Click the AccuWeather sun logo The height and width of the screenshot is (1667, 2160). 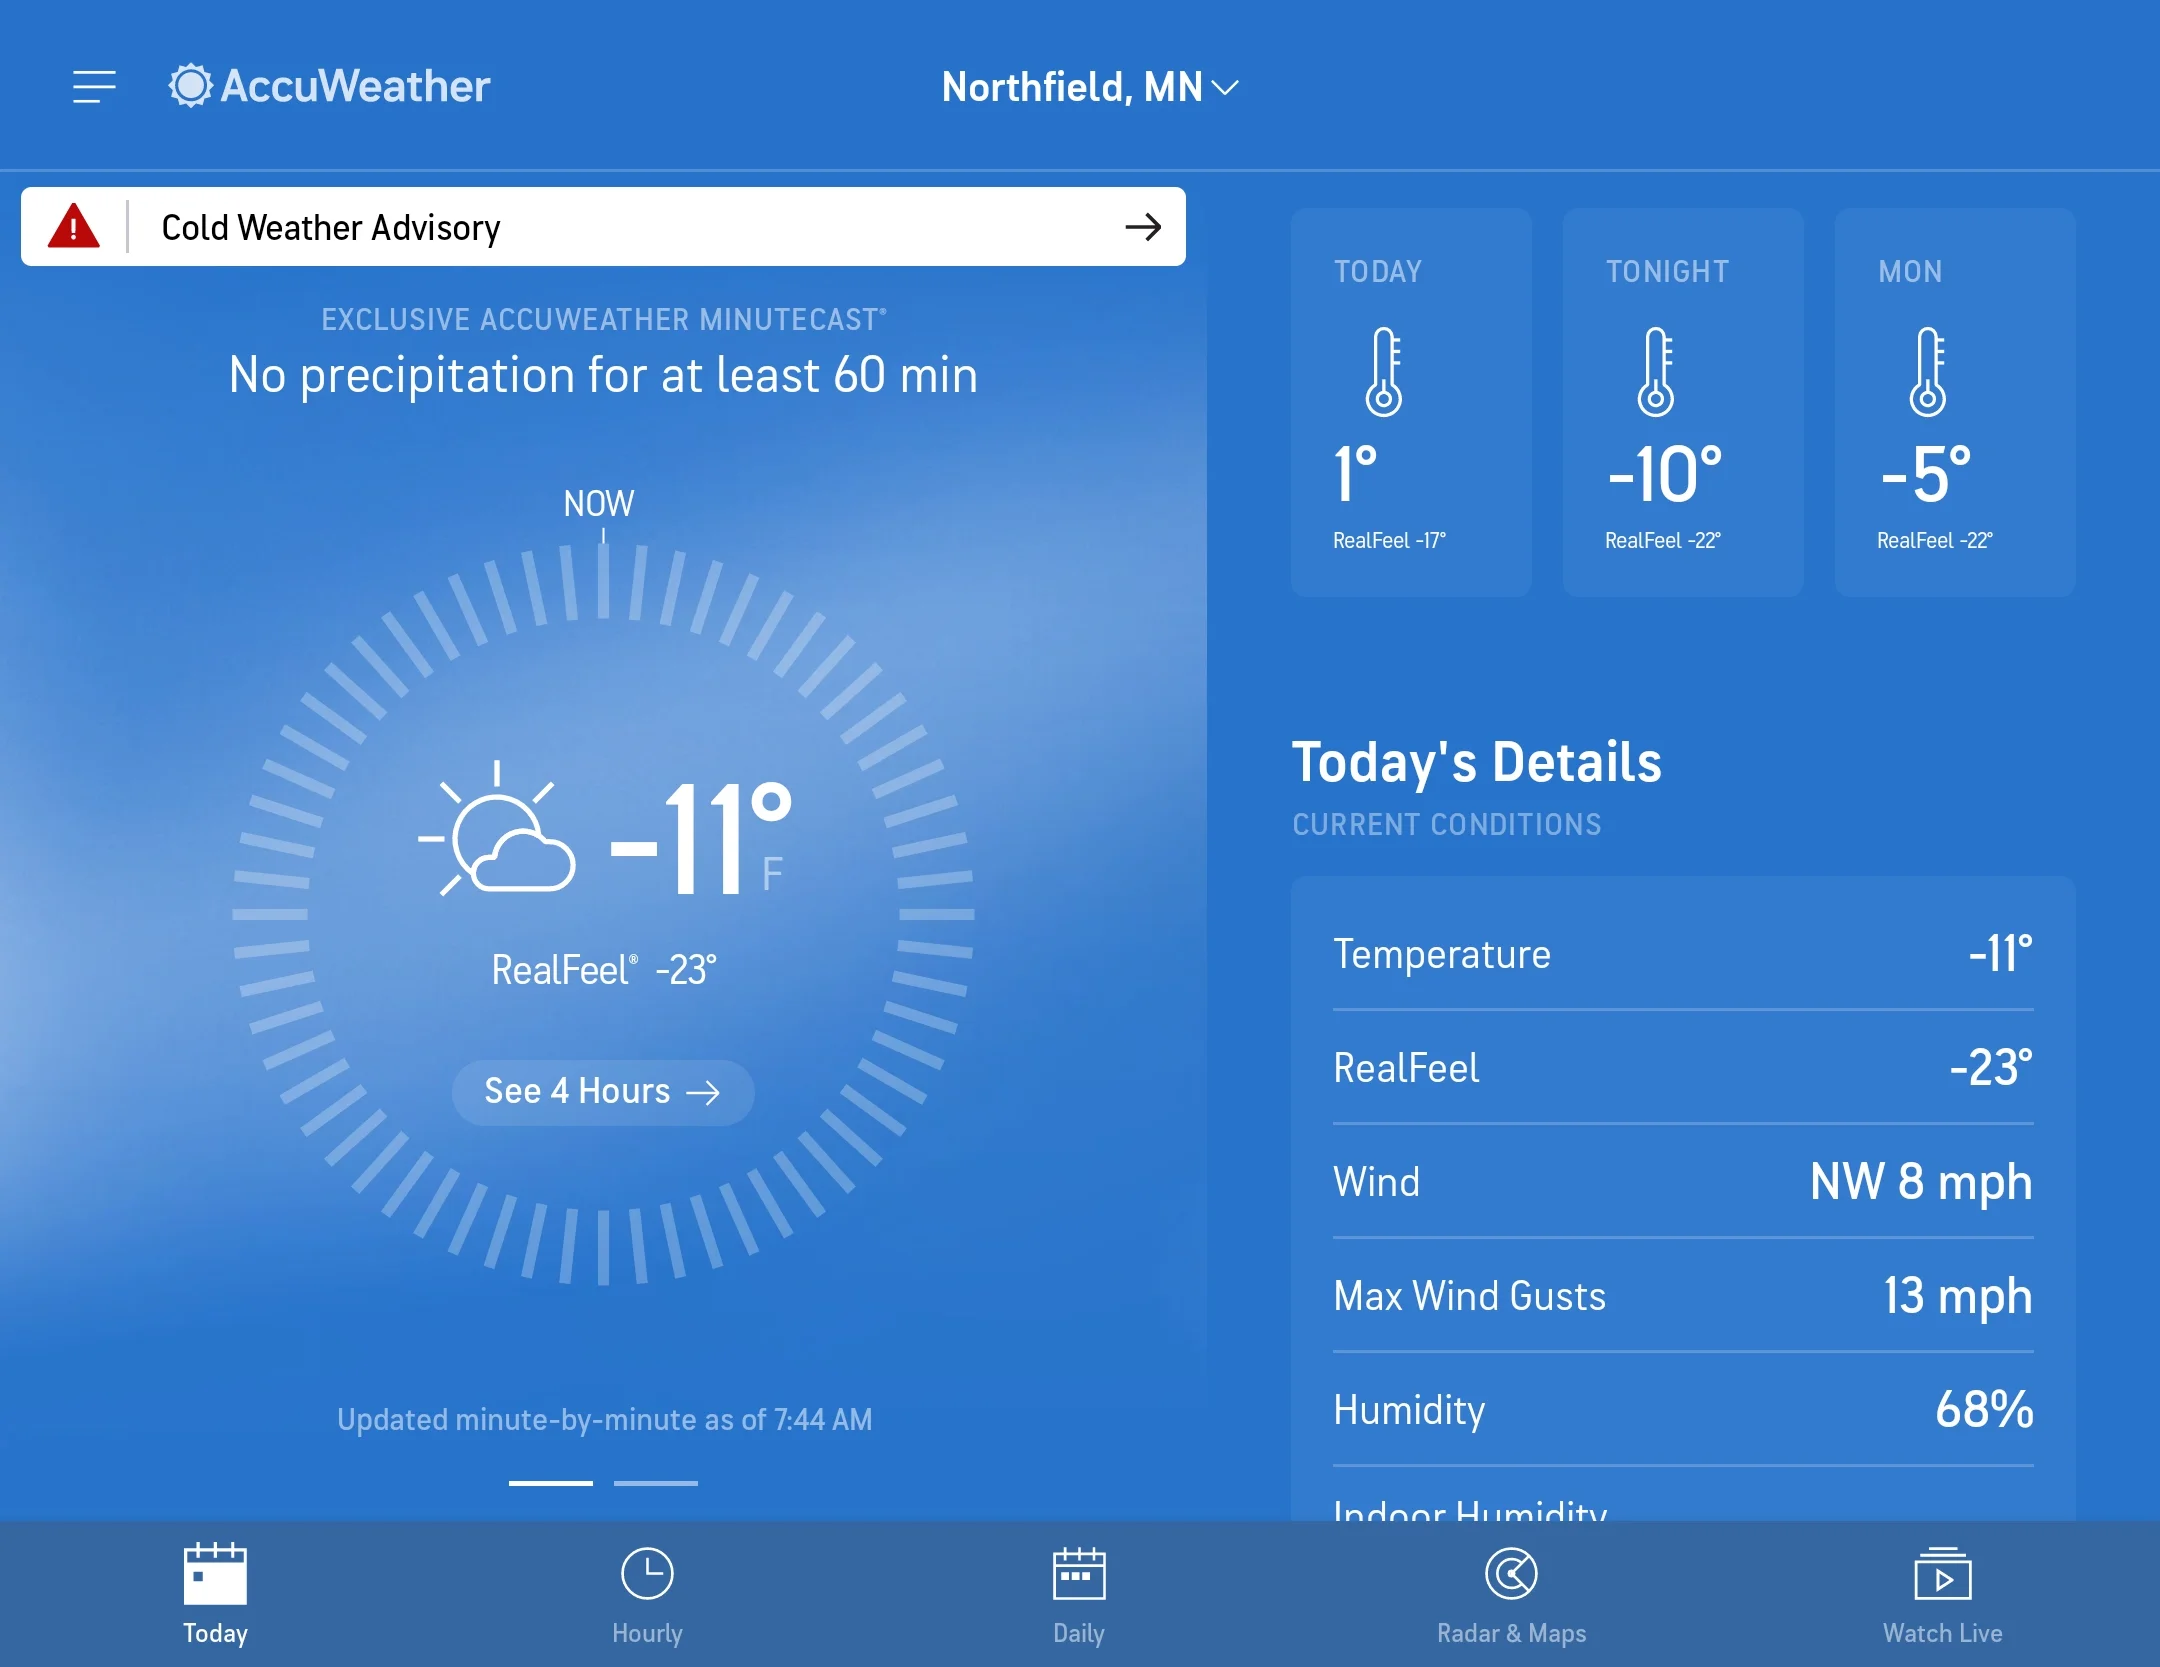(x=190, y=86)
